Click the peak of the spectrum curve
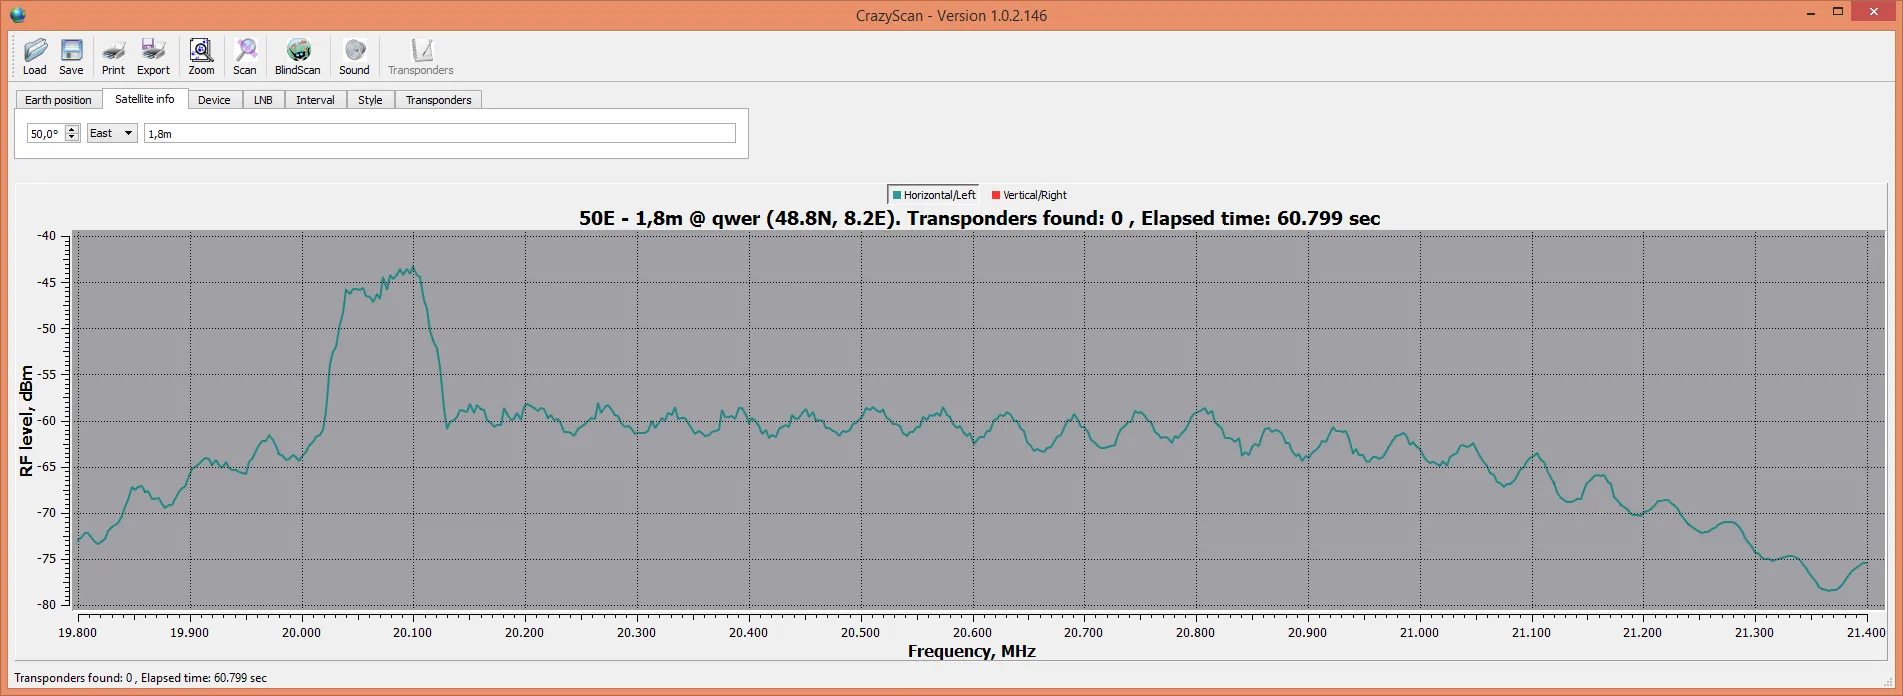 411,268
